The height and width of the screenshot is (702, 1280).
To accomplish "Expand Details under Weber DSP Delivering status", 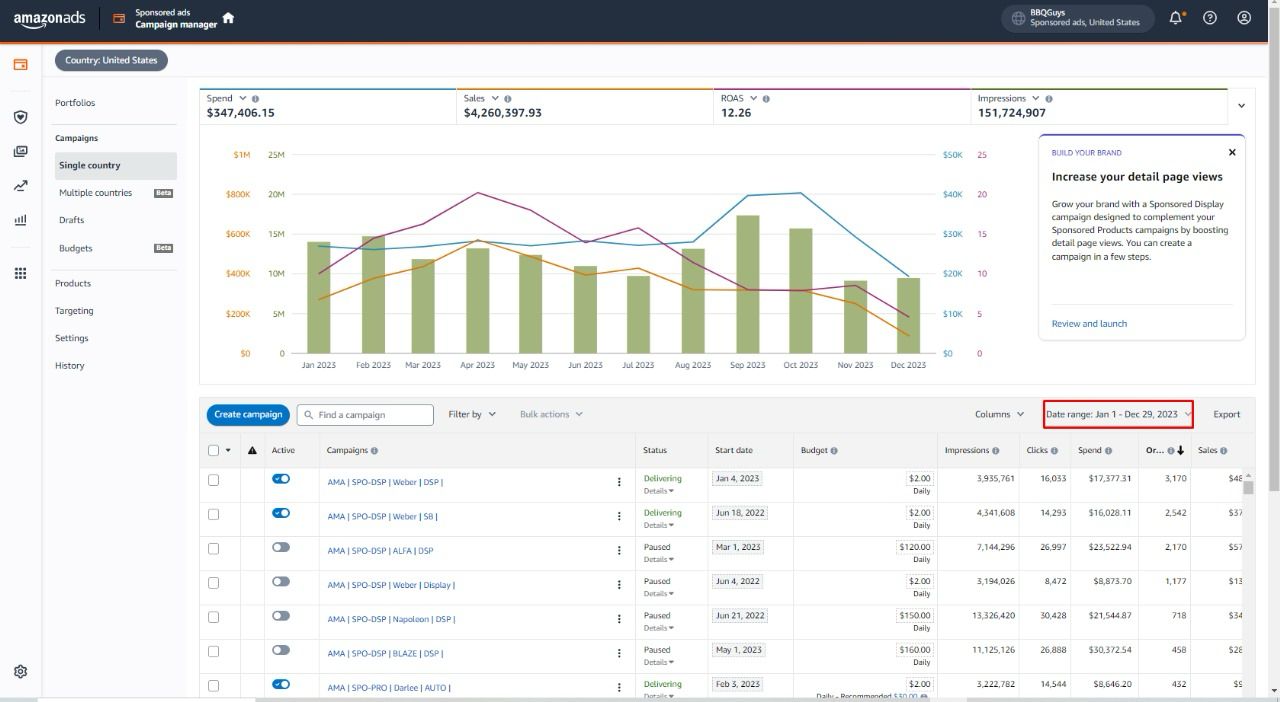I will coord(658,491).
